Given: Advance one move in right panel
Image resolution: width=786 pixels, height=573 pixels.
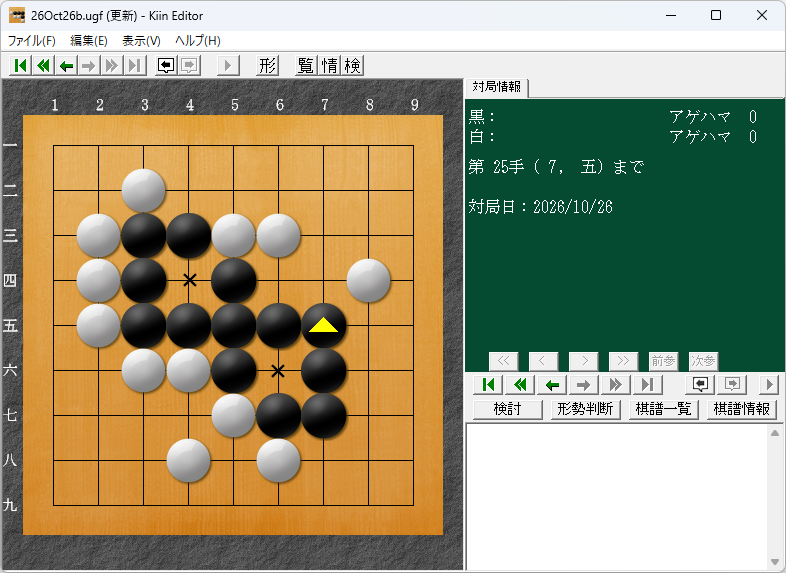Looking at the screenshot, I should tap(584, 385).
